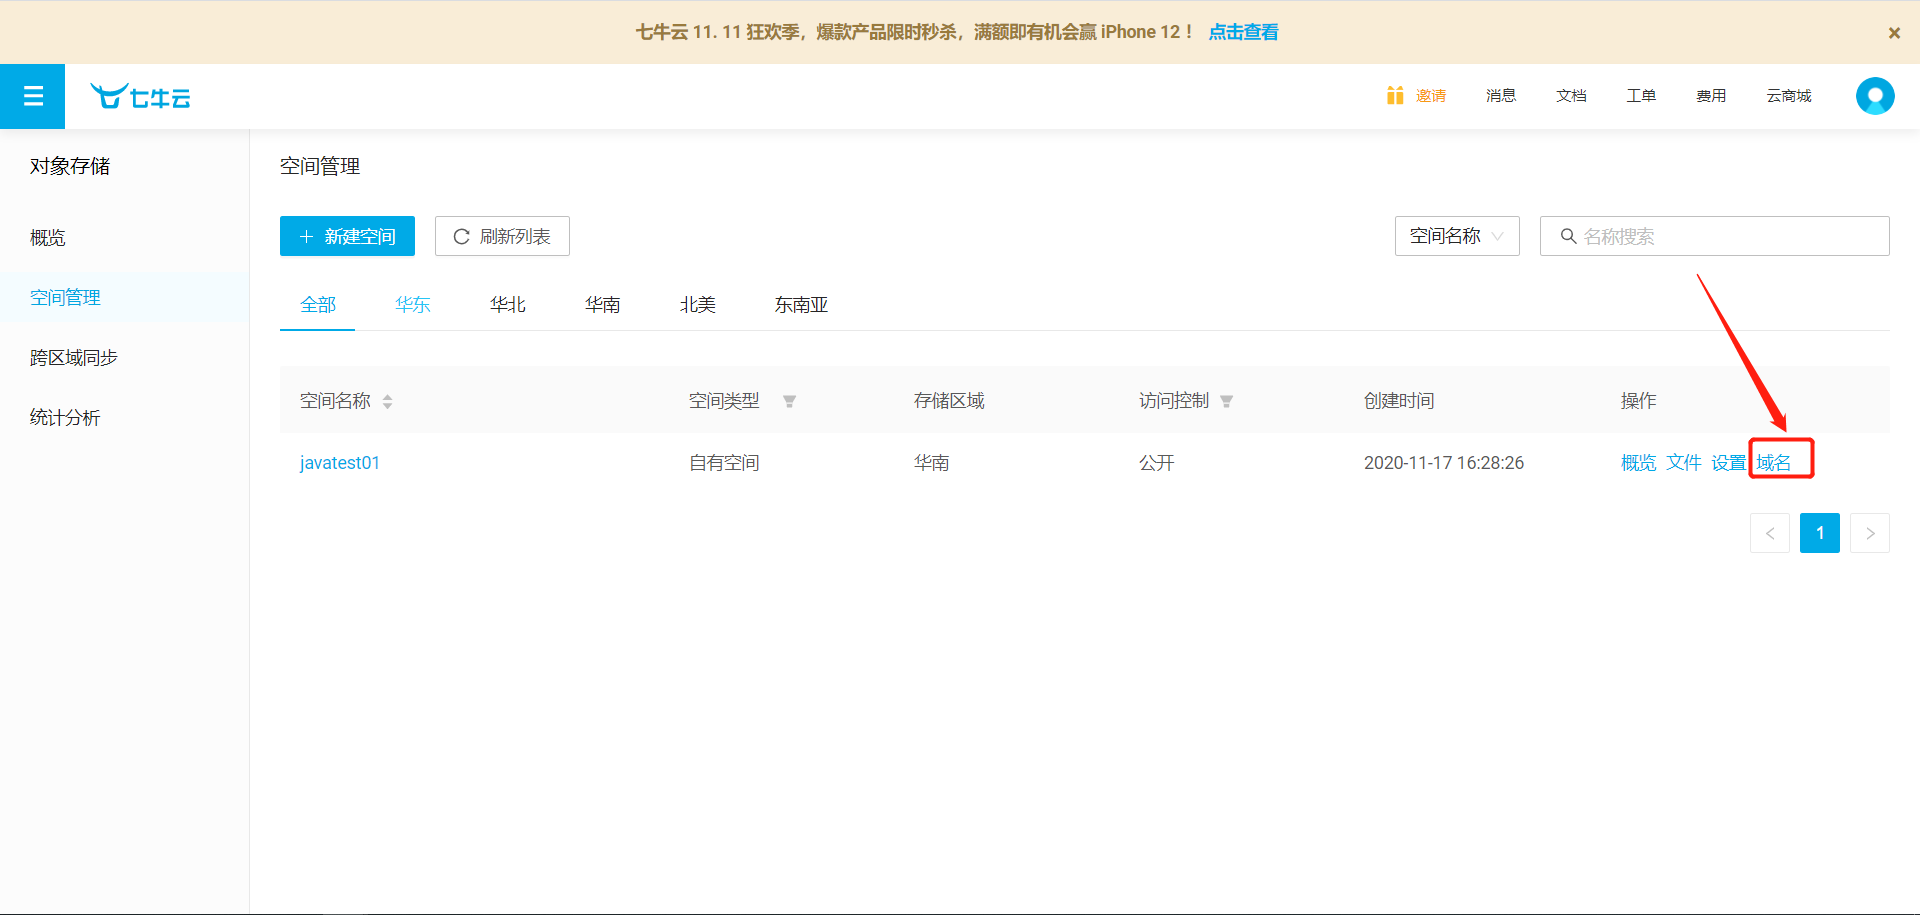This screenshot has height=915, width=1920.
Task: Click the 邀请 link in header
Action: (1431, 95)
